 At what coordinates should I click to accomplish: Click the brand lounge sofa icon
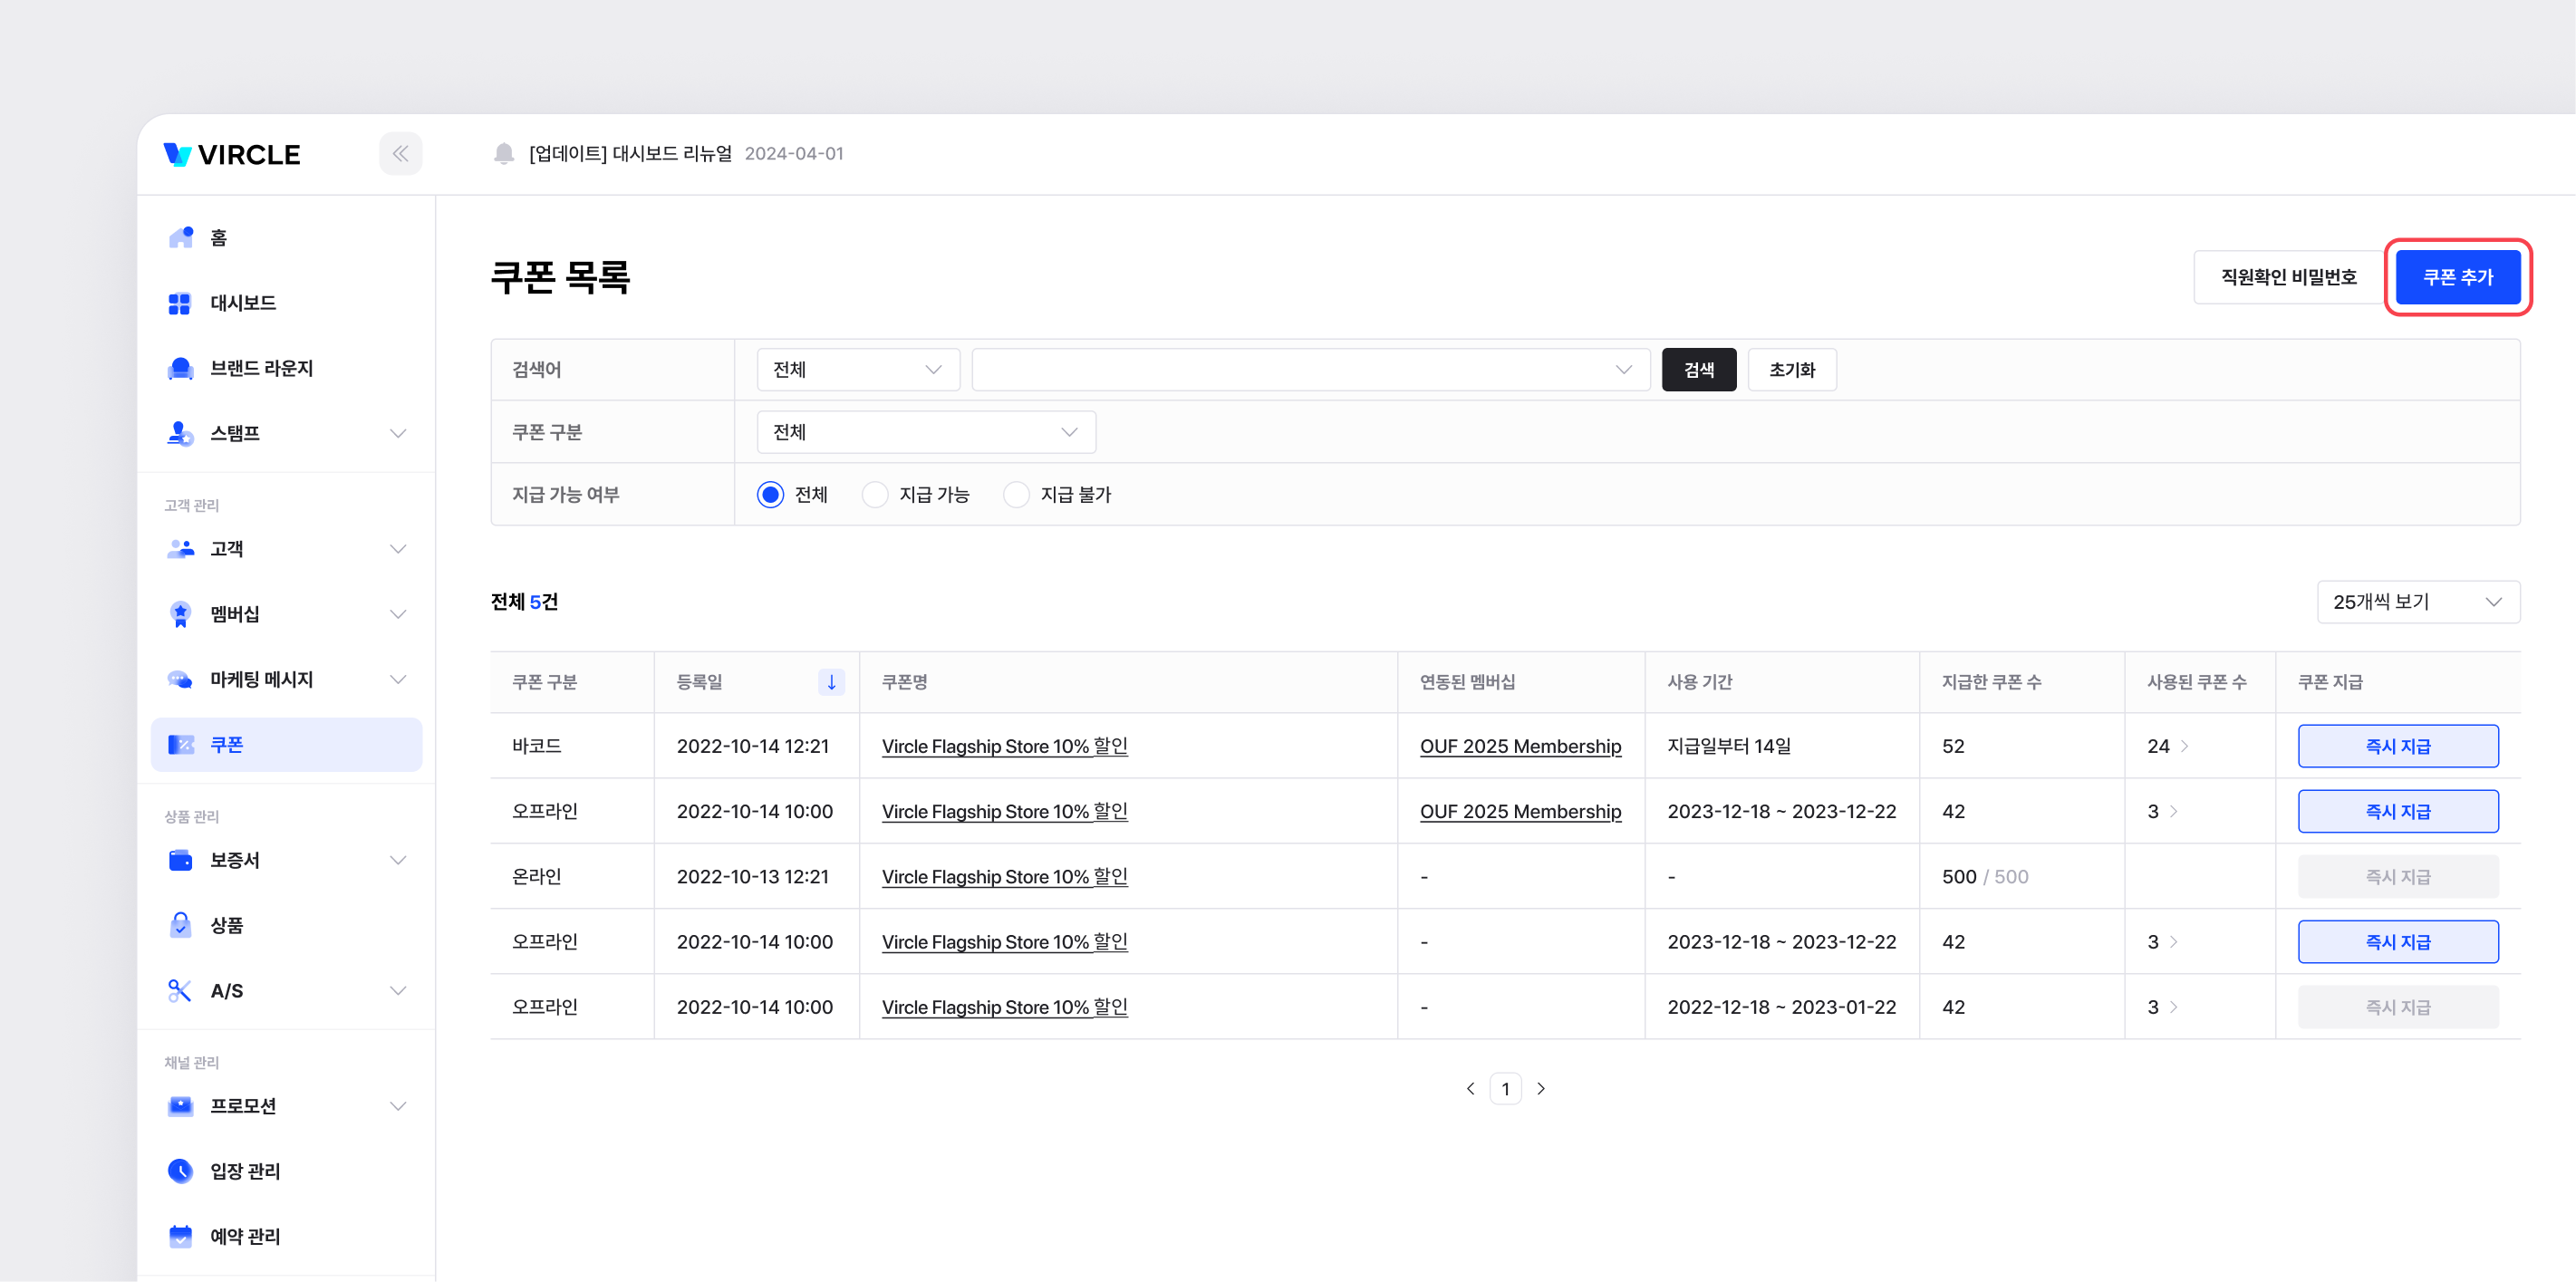coord(180,368)
